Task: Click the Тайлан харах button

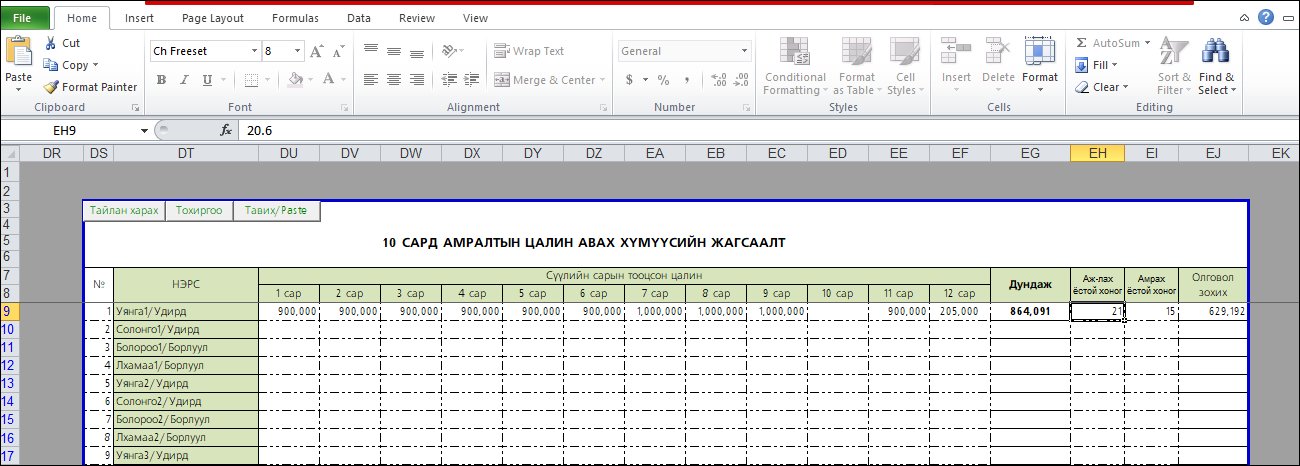Action: 124,211
